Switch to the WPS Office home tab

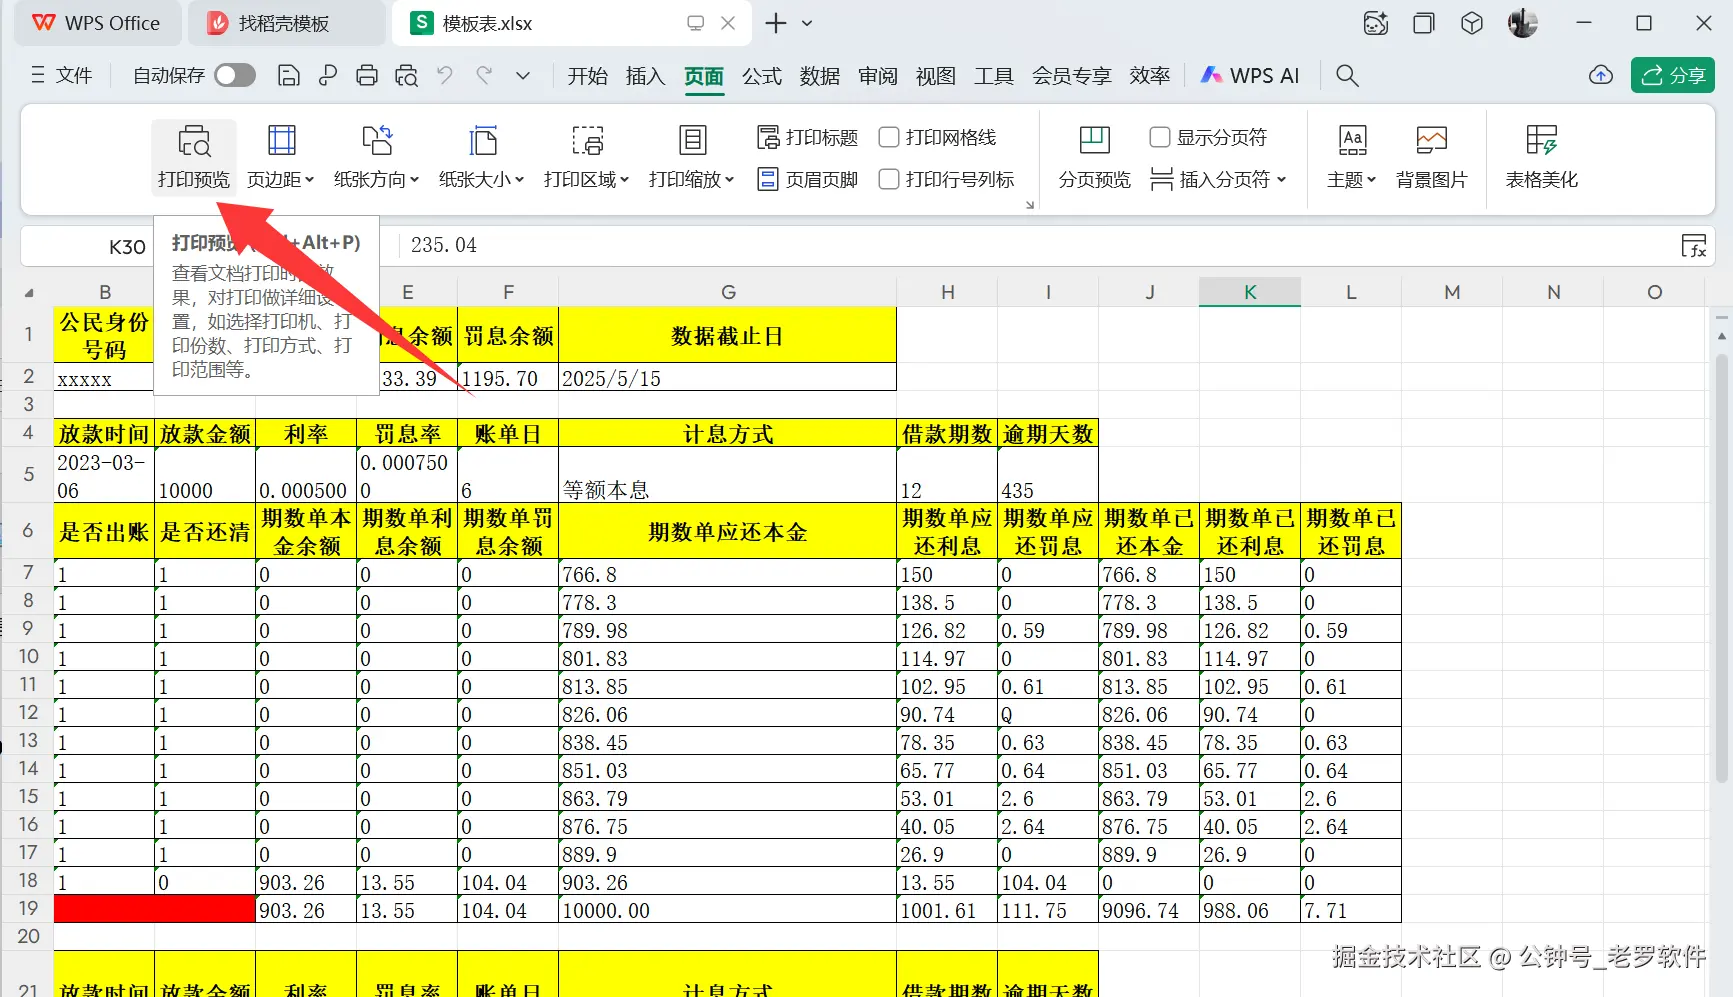[x=97, y=23]
